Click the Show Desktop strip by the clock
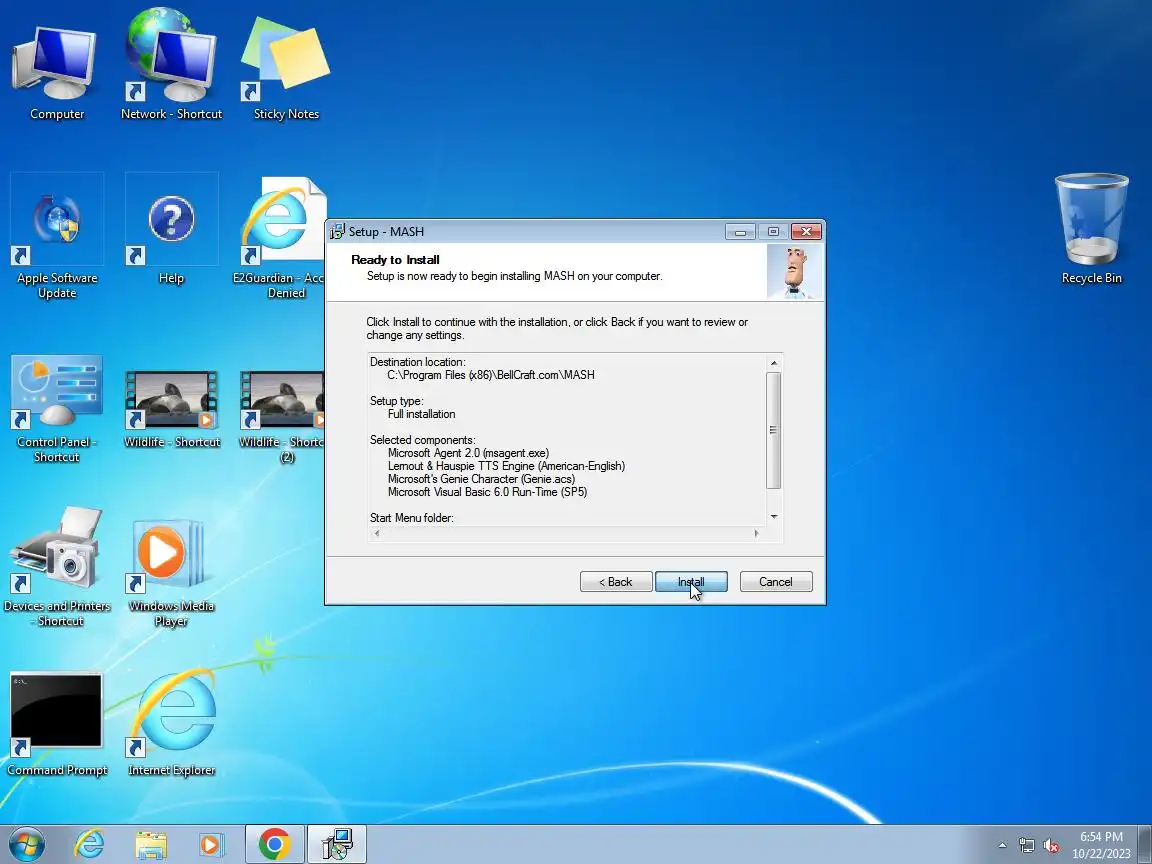Screen dimensions: 1152x864 tap(1146, 844)
